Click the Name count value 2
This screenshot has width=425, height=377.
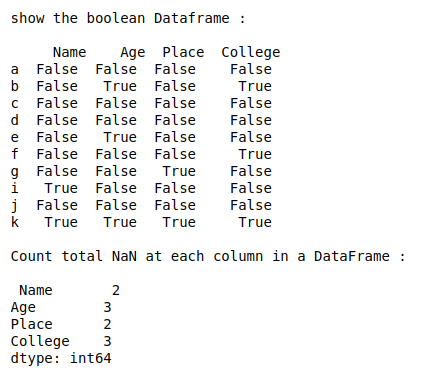[116, 290]
